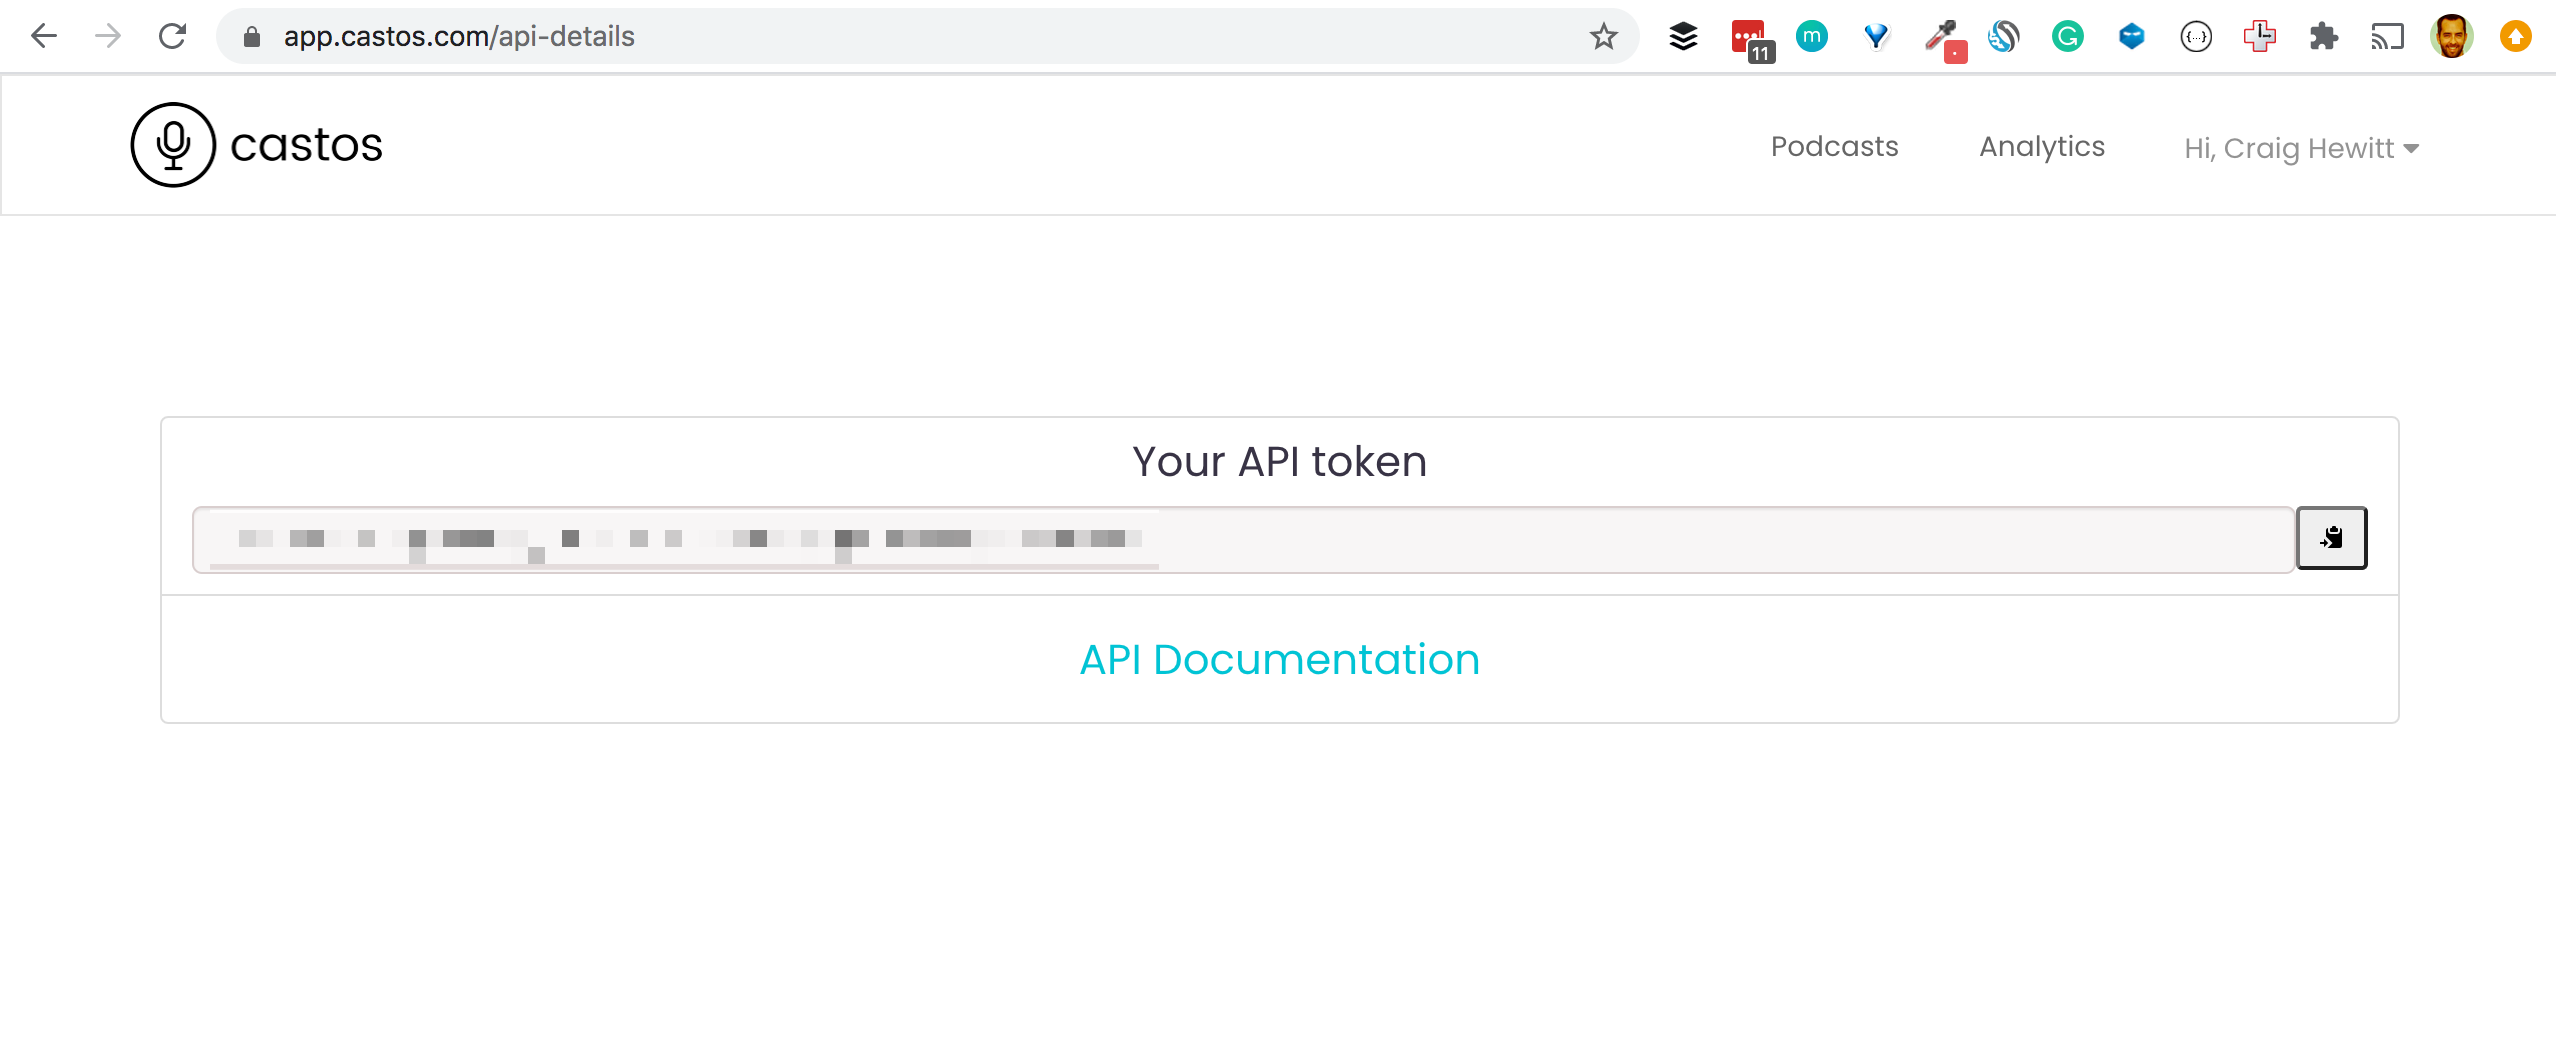Image resolution: width=2556 pixels, height=1060 pixels.
Task: Open the red cross extension
Action: point(2260,37)
